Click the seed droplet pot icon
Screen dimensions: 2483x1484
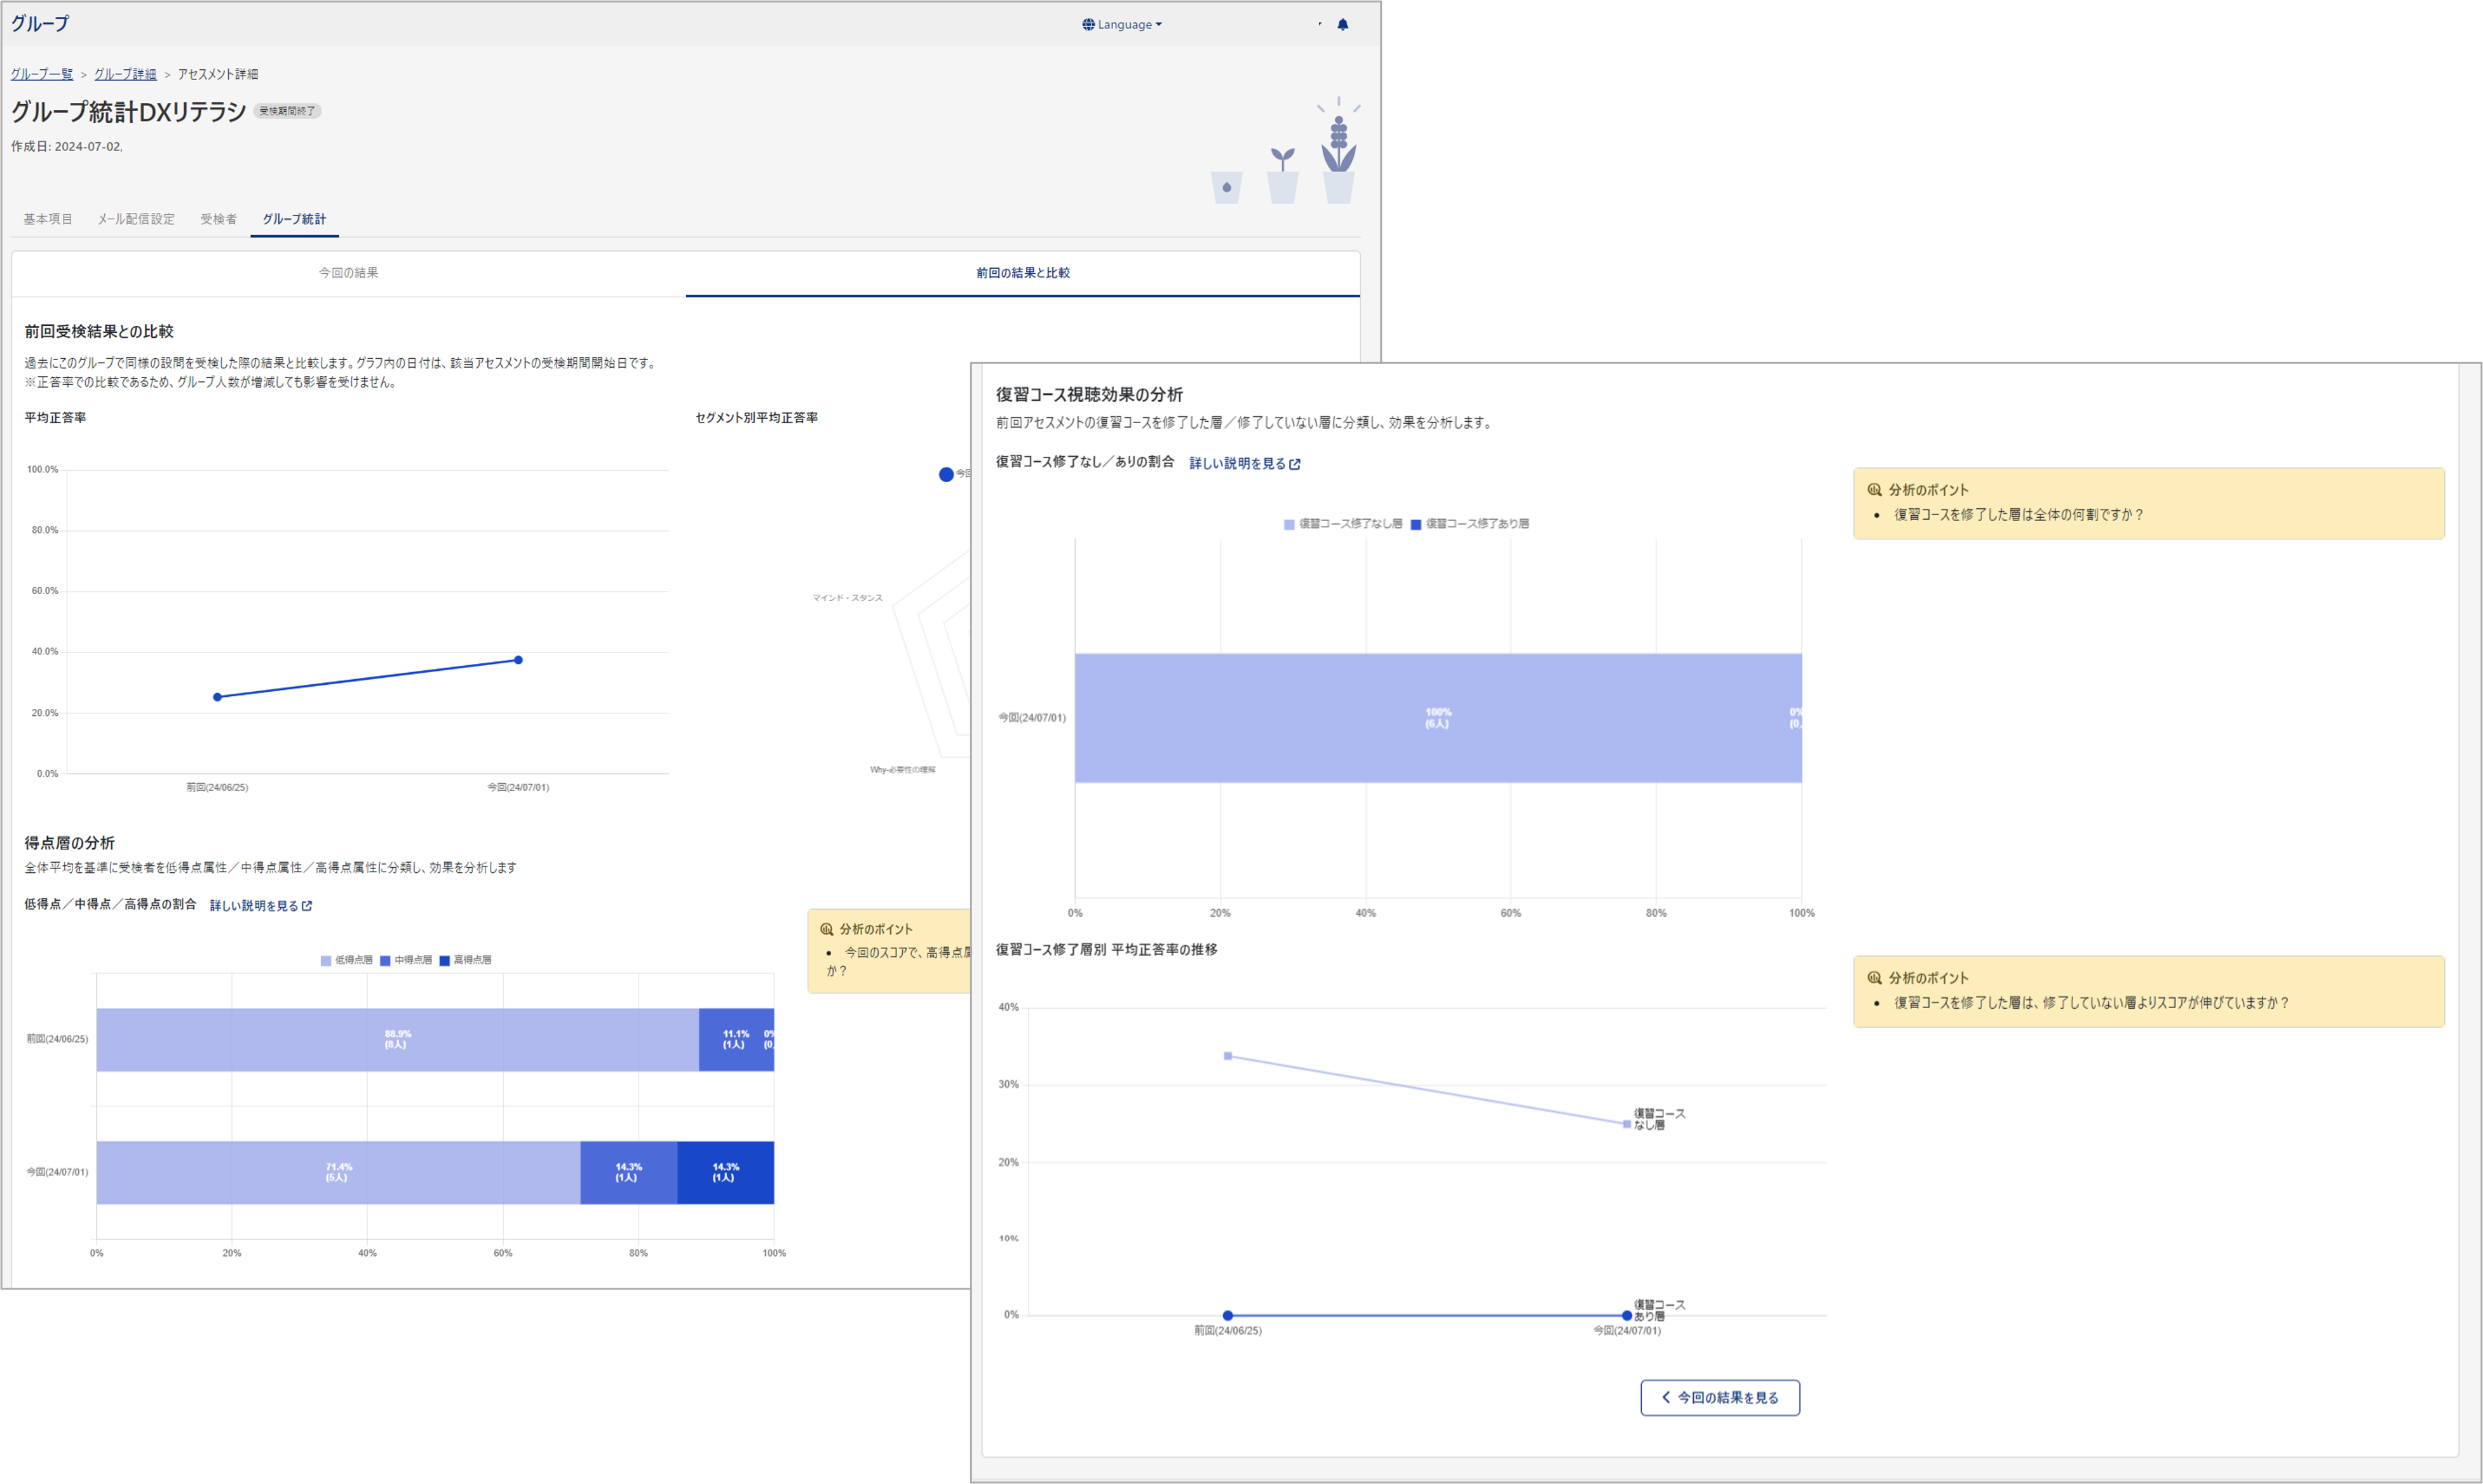(x=1226, y=187)
